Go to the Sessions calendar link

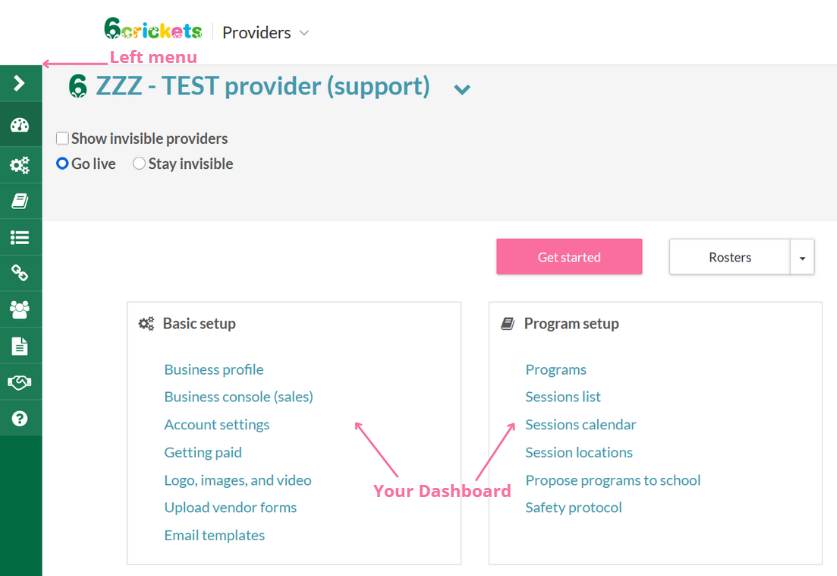[580, 425]
